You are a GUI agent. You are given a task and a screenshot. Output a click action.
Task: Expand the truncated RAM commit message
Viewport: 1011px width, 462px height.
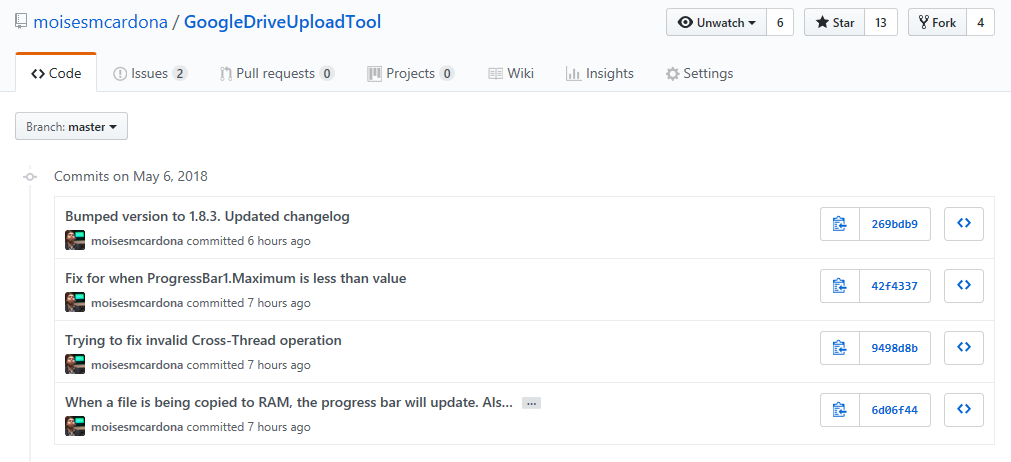pyautogui.click(x=531, y=403)
